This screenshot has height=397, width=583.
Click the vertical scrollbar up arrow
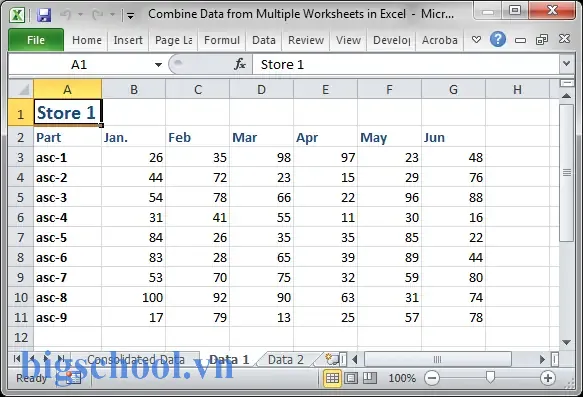567,96
